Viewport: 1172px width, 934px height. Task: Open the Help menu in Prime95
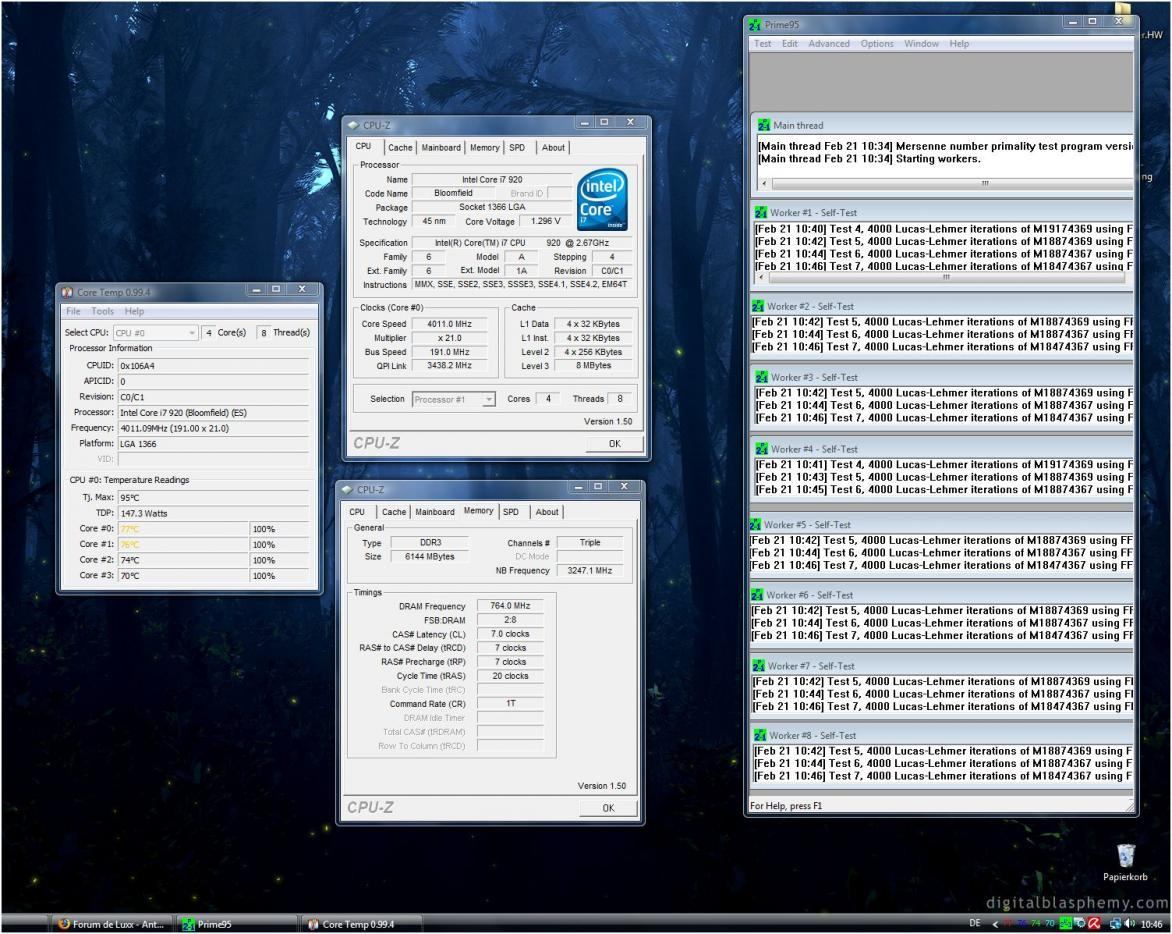[x=959, y=43]
